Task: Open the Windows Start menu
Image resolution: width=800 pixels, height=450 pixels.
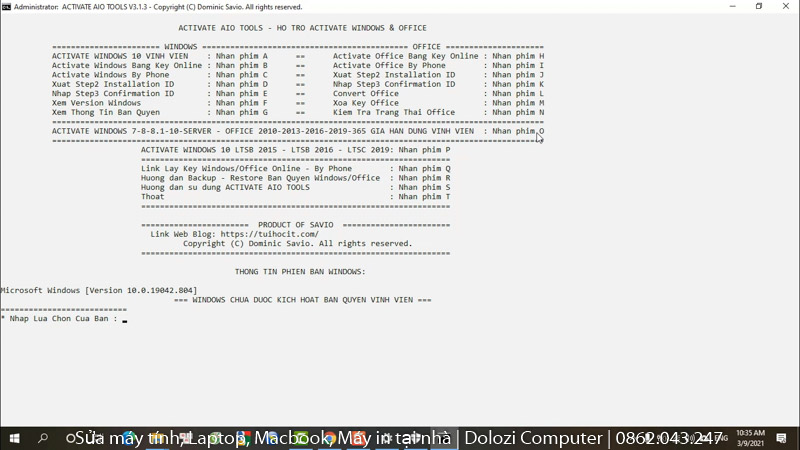Action: 14,438
